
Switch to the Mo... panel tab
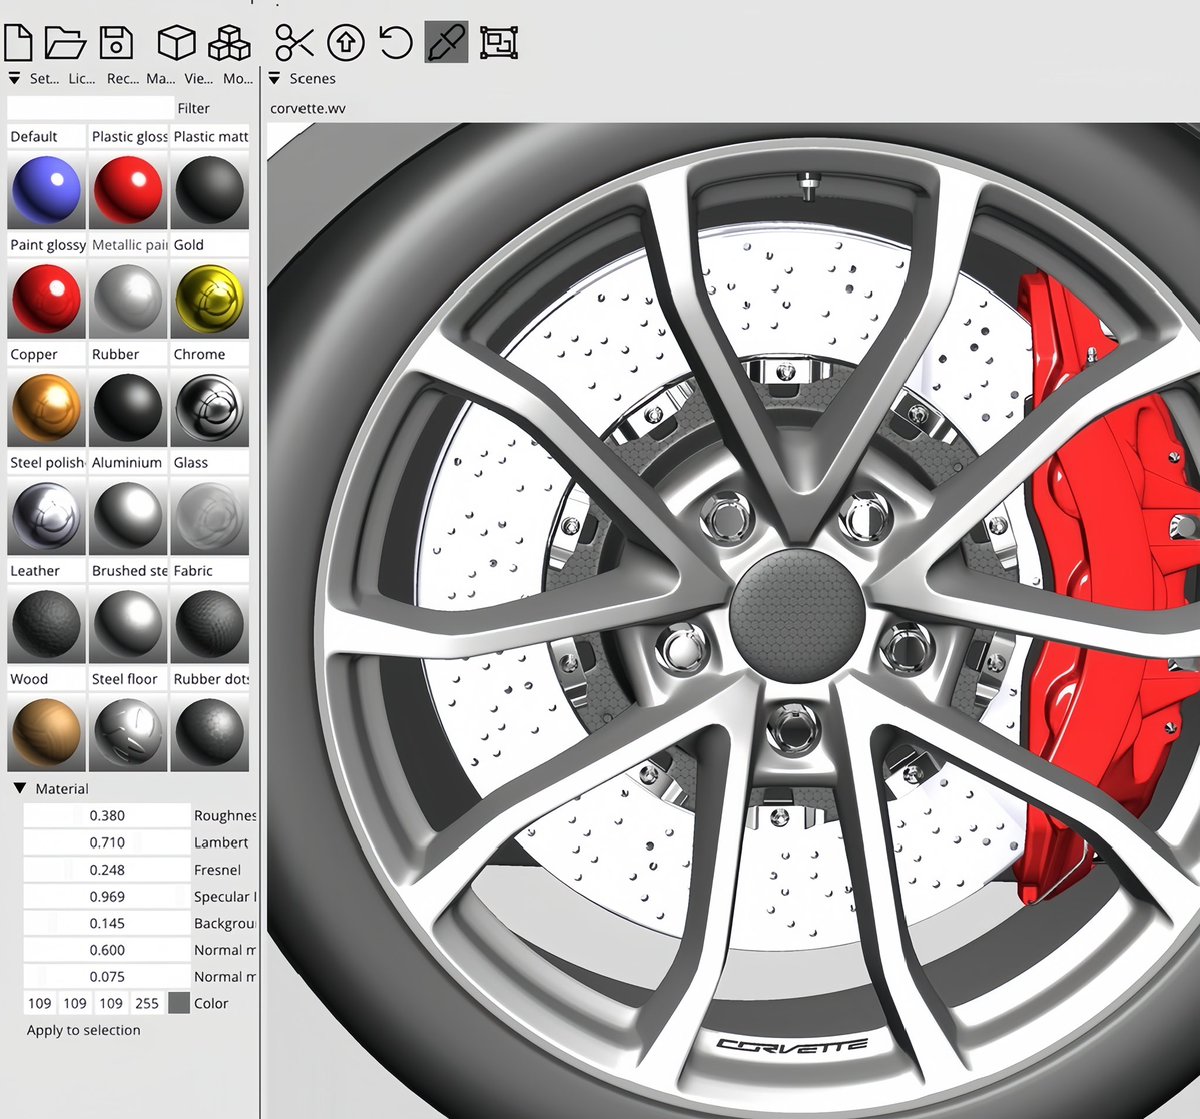click(x=237, y=78)
